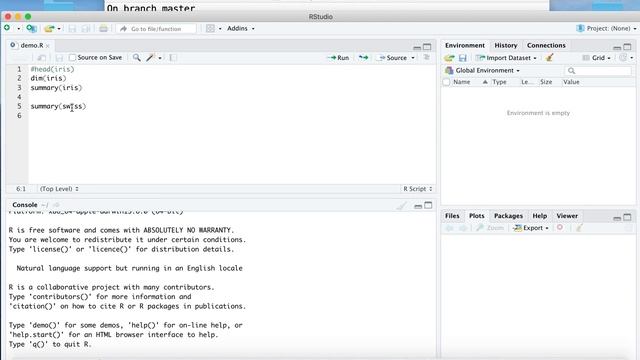Screen dimensions: 640x360
Task: Minimize the source editor pane
Action: coord(417,47)
